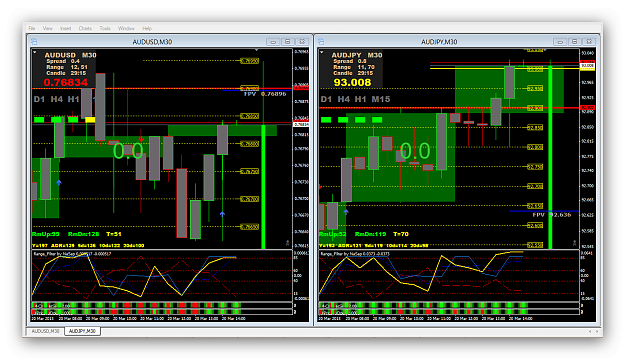The height and width of the screenshot is (360, 625).
Task: Click the AUDUSD chart window system icon
Action: tap(34, 41)
